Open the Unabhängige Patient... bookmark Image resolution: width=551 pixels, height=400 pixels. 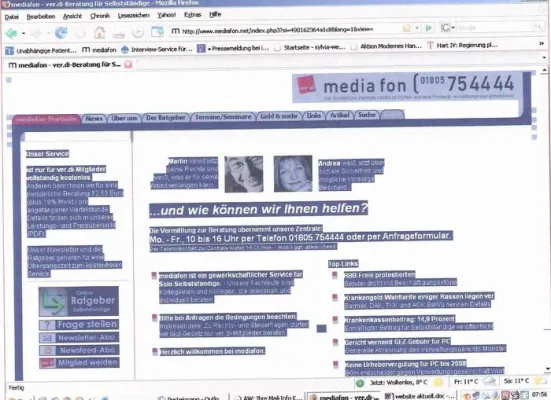[x=41, y=51]
